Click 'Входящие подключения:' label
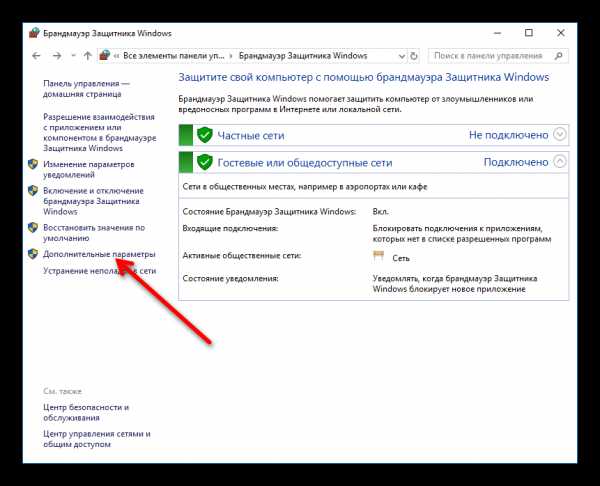The height and width of the screenshot is (486, 600). coord(230,228)
